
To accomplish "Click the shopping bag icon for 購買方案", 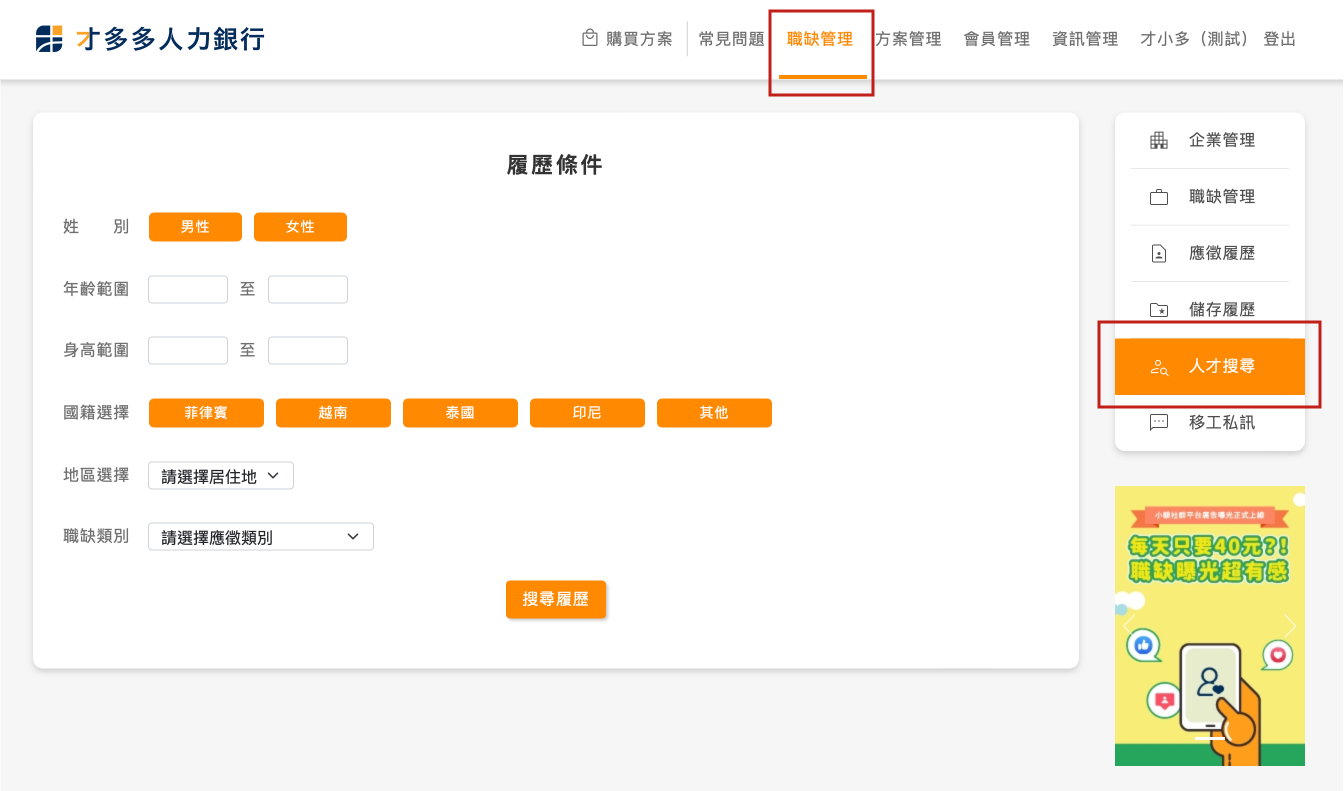I will point(590,38).
